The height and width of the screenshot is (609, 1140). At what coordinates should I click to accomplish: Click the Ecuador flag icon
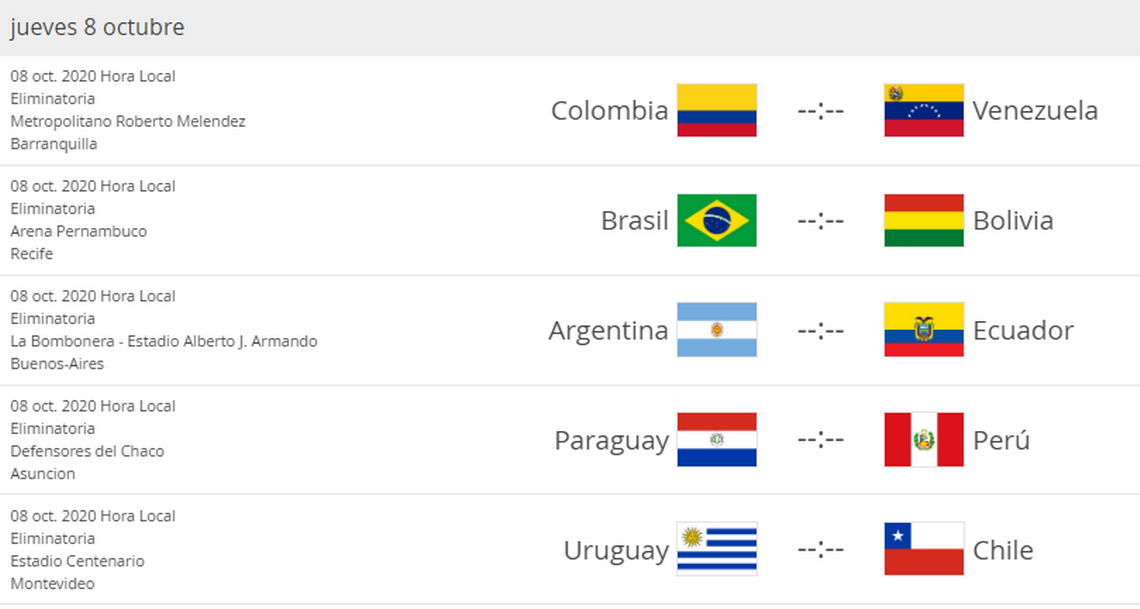coord(924,330)
